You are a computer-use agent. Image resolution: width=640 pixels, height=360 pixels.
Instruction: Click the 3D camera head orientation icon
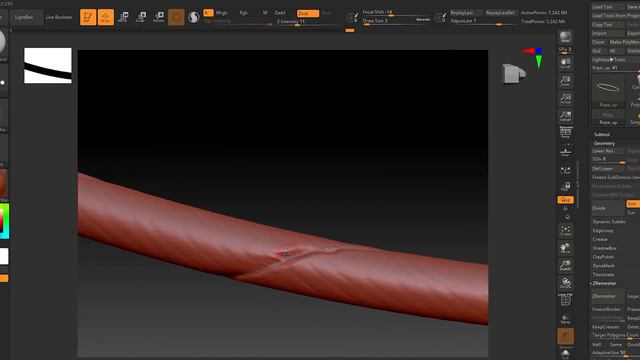[513, 74]
